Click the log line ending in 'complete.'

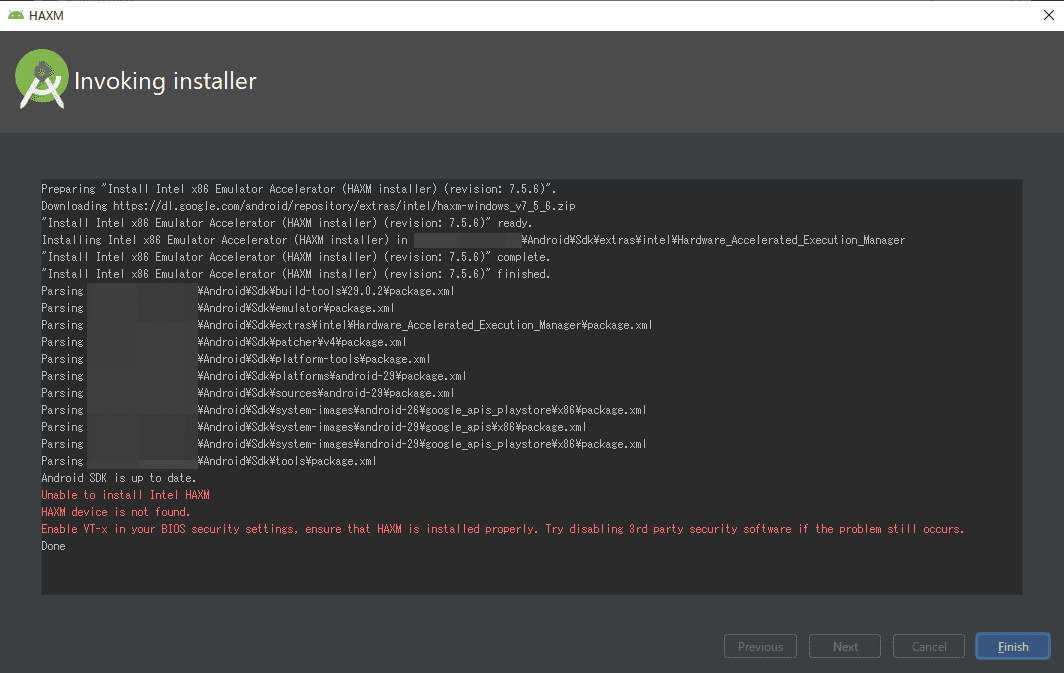[x=296, y=257]
